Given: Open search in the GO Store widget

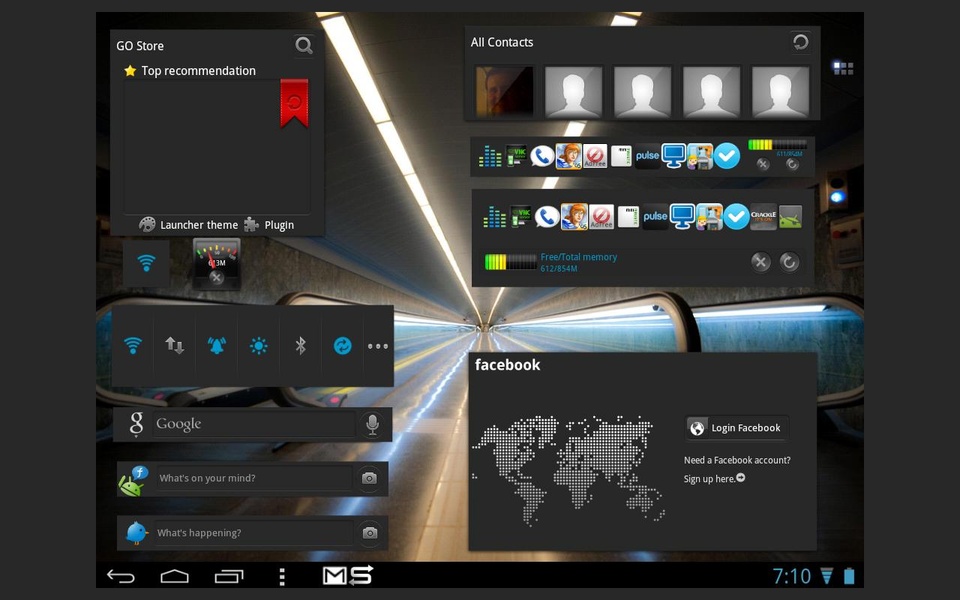Looking at the screenshot, I should 304,45.
